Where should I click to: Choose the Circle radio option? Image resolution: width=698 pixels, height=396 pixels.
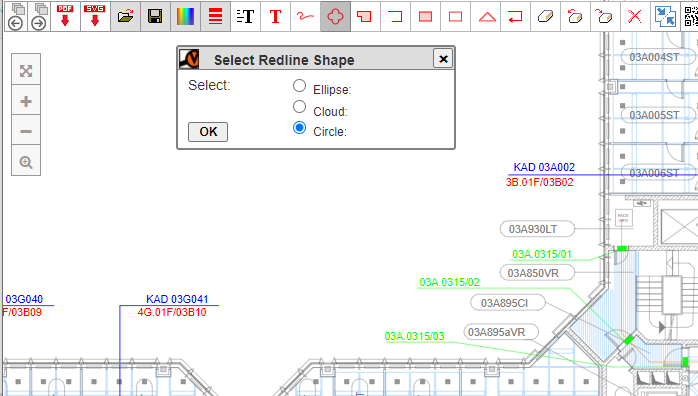tap(299, 128)
